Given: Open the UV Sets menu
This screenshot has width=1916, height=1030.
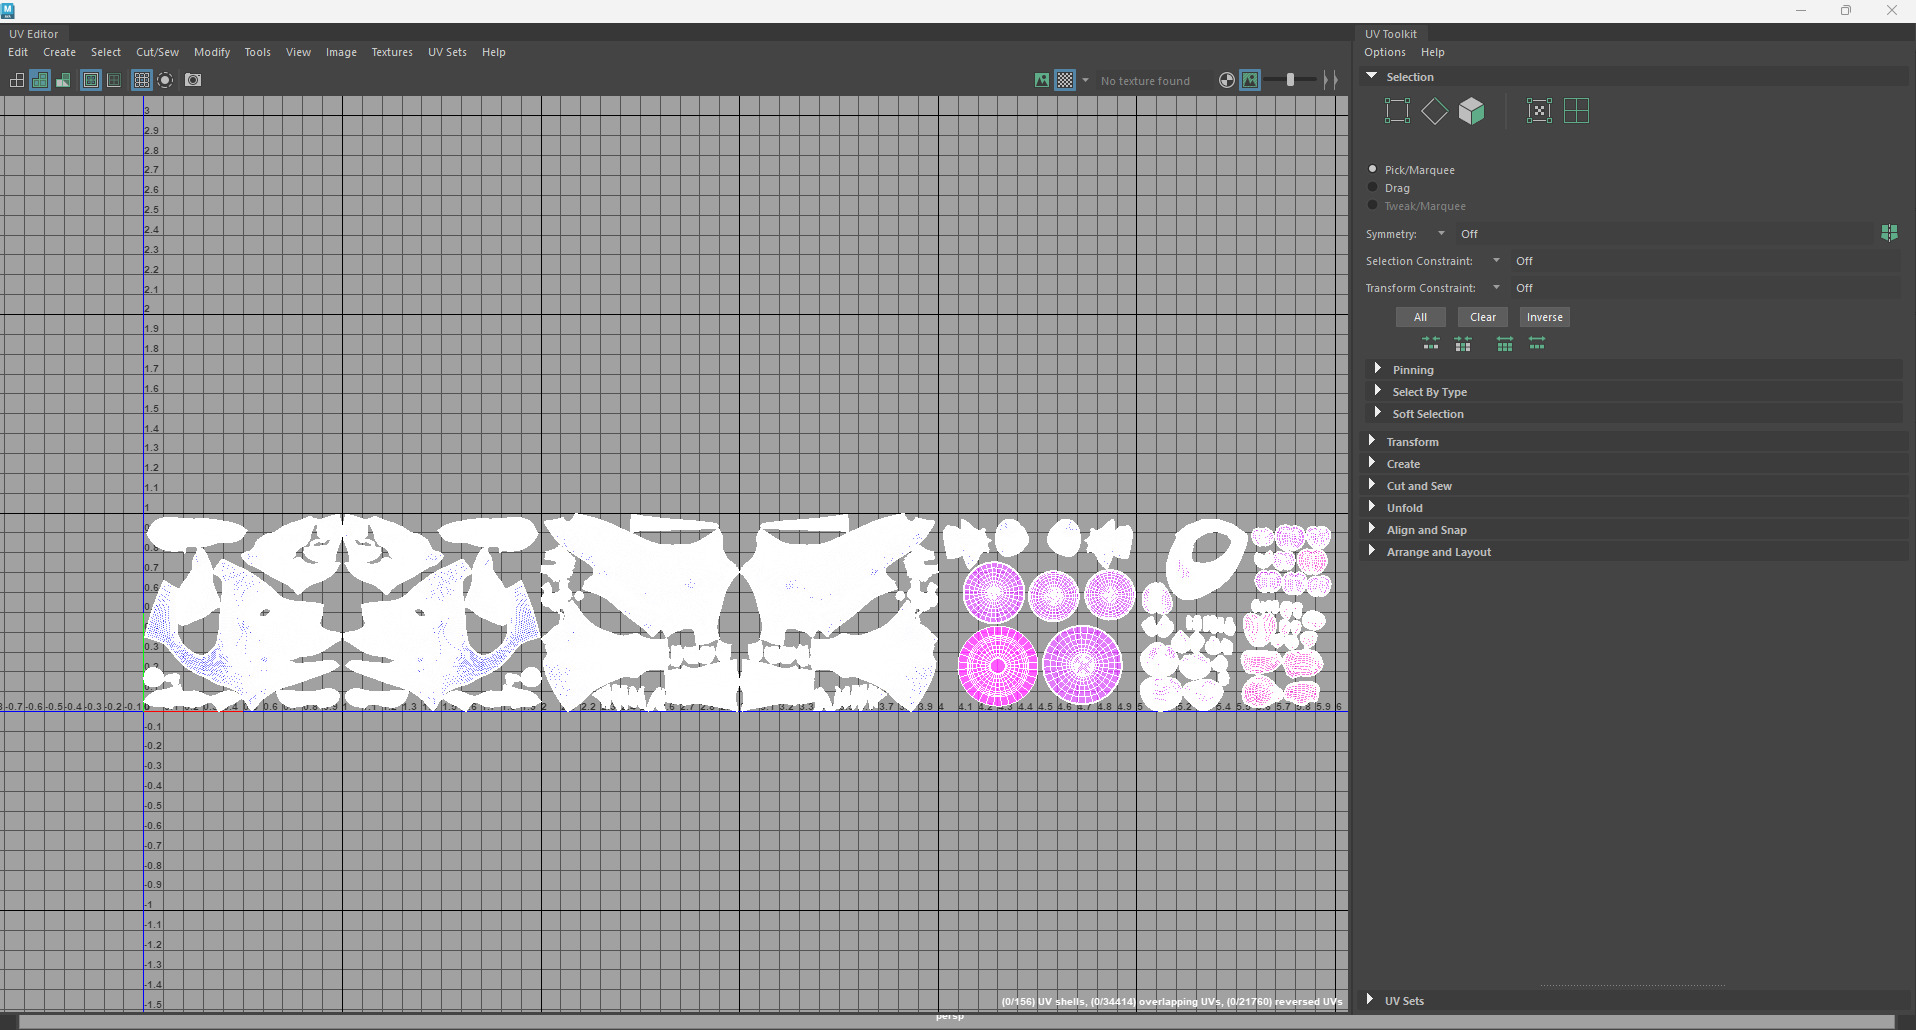Looking at the screenshot, I should (447, 52).
